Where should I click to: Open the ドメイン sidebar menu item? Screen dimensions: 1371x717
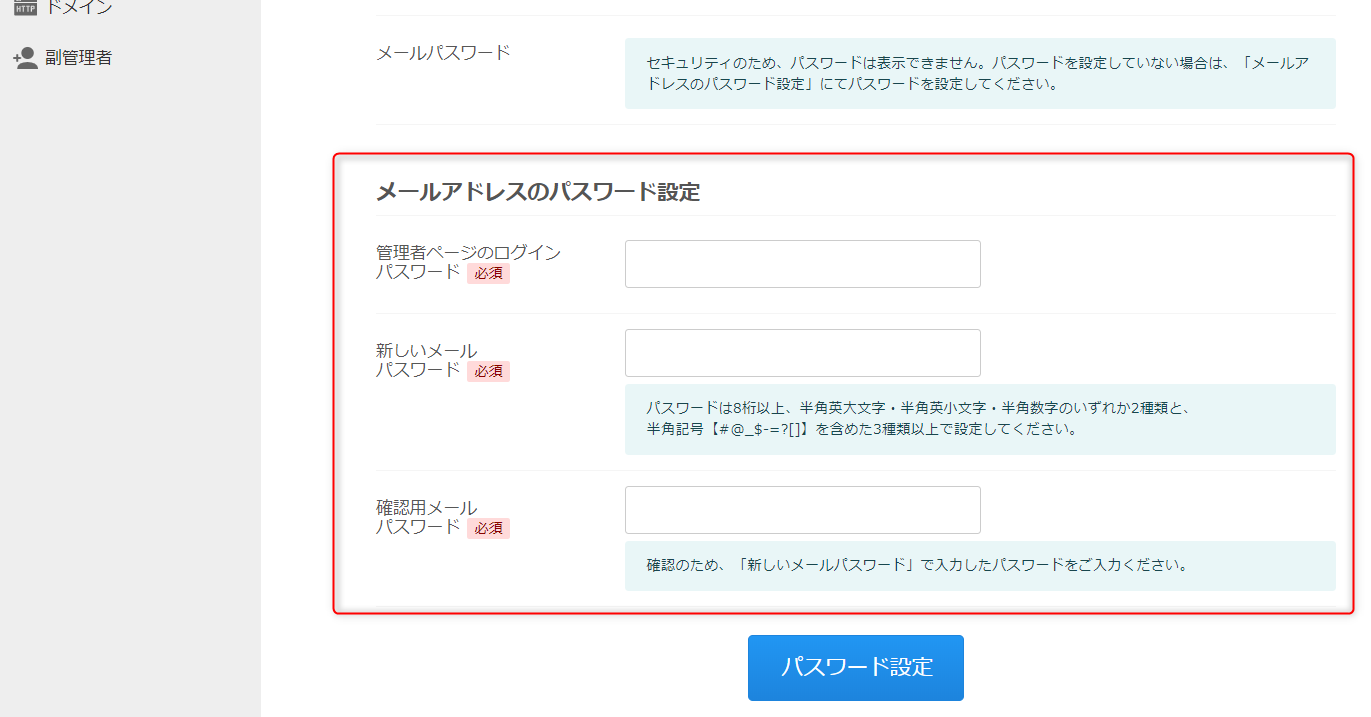click(78, 8)
